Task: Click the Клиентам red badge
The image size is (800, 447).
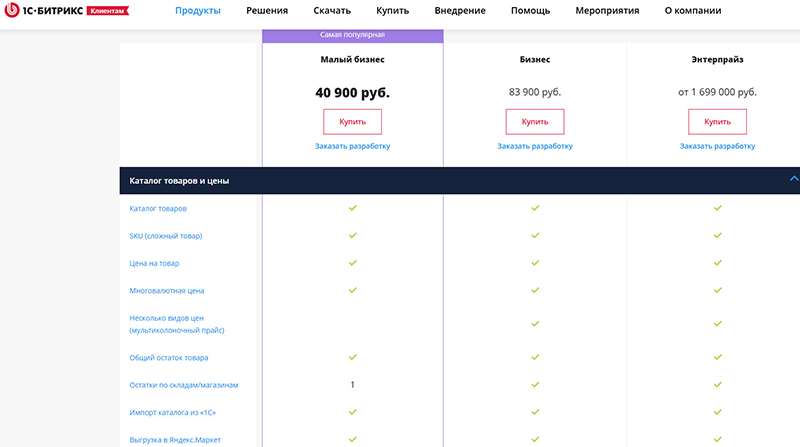Action: [108, 11]
